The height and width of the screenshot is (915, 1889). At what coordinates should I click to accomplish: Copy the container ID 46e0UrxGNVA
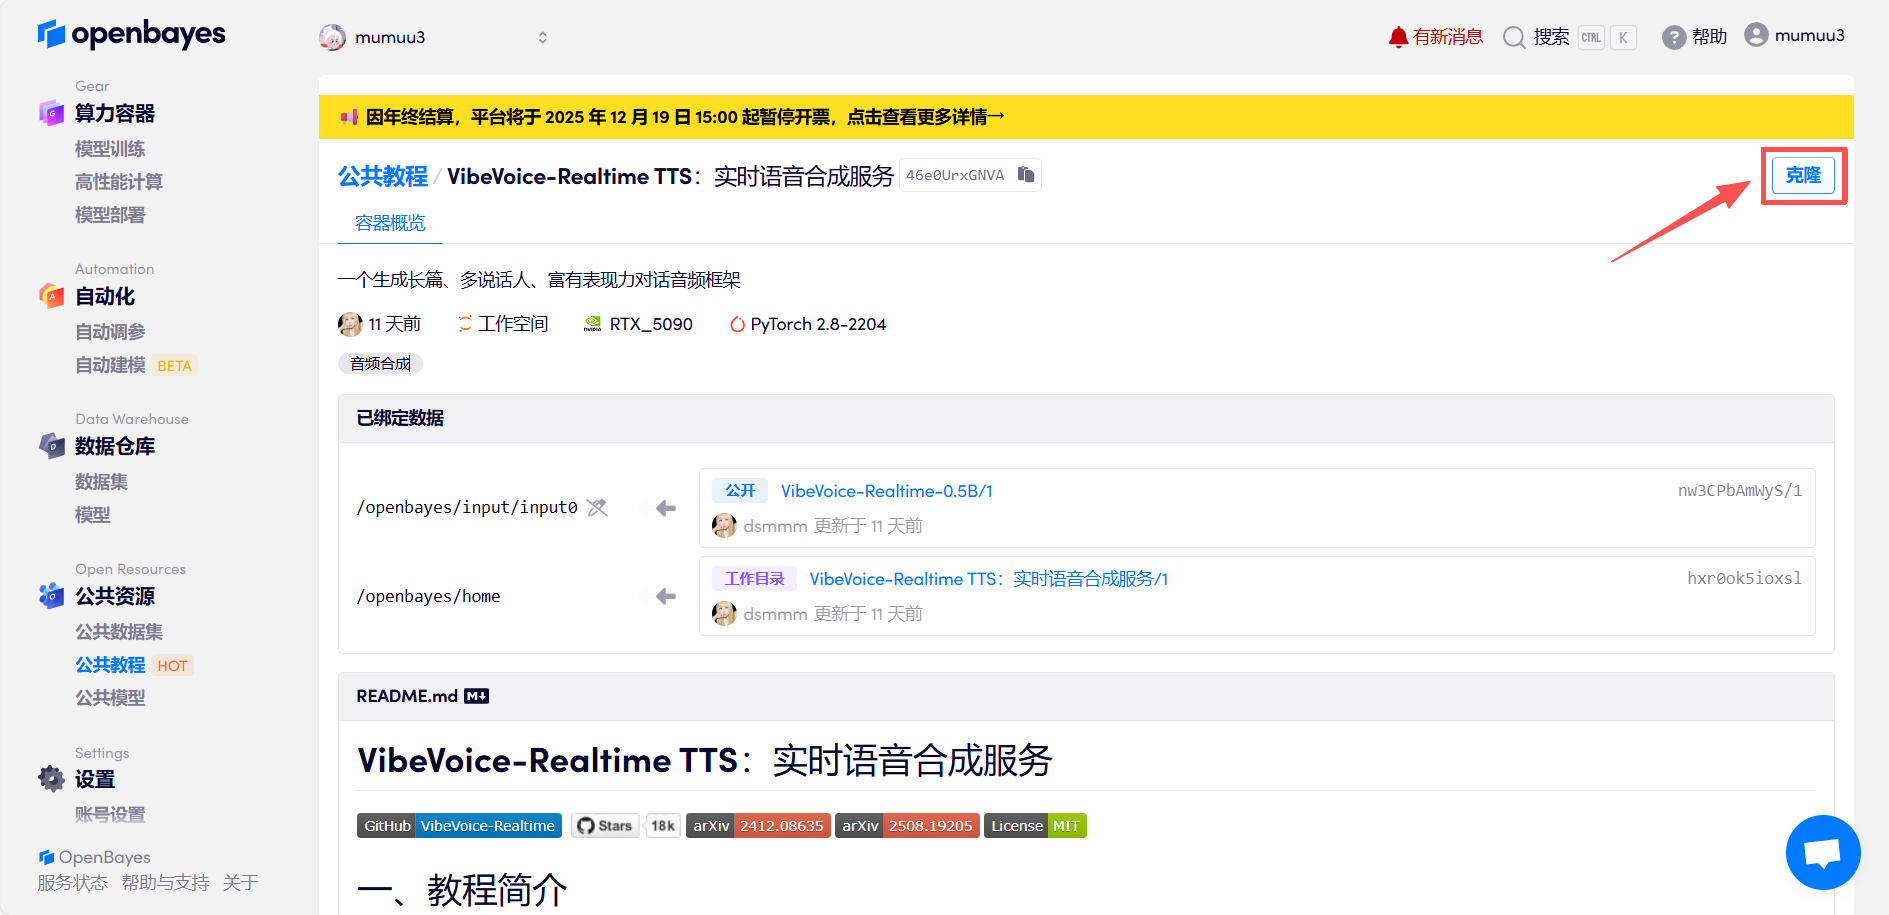[x=1026, y=175]
